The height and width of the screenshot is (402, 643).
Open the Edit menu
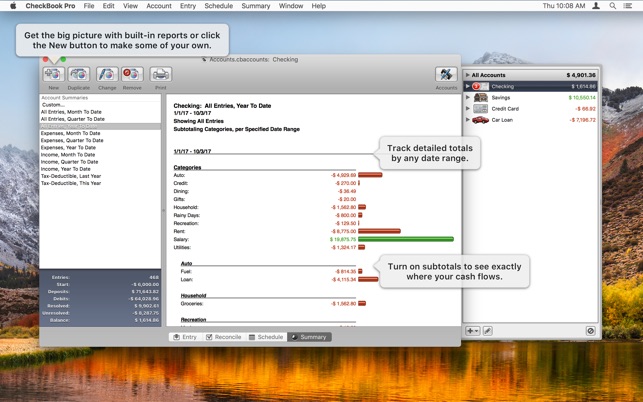[108, 6]
